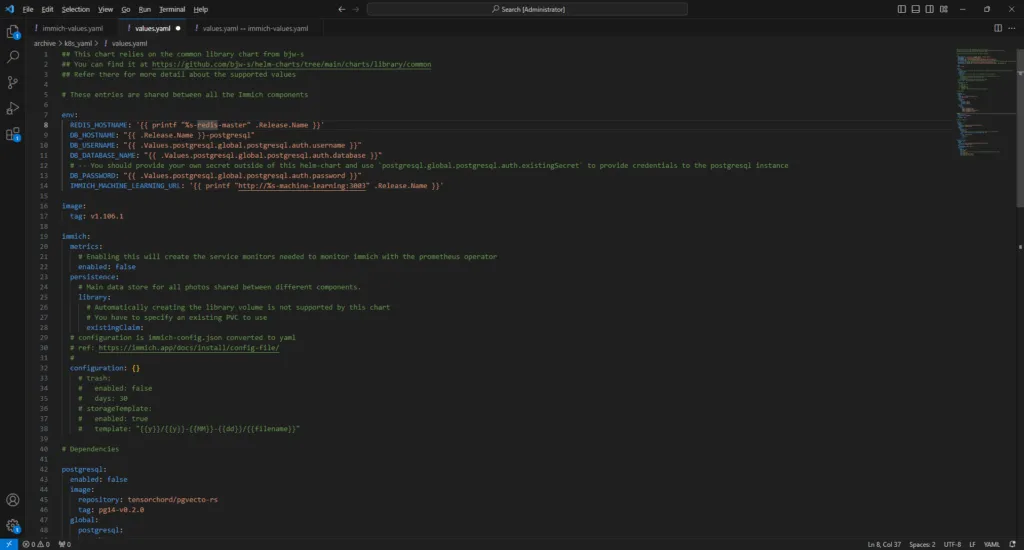1024x550 pixels.
Task: Switch to the values.yaml diff tab
Action: pos(255,28)
